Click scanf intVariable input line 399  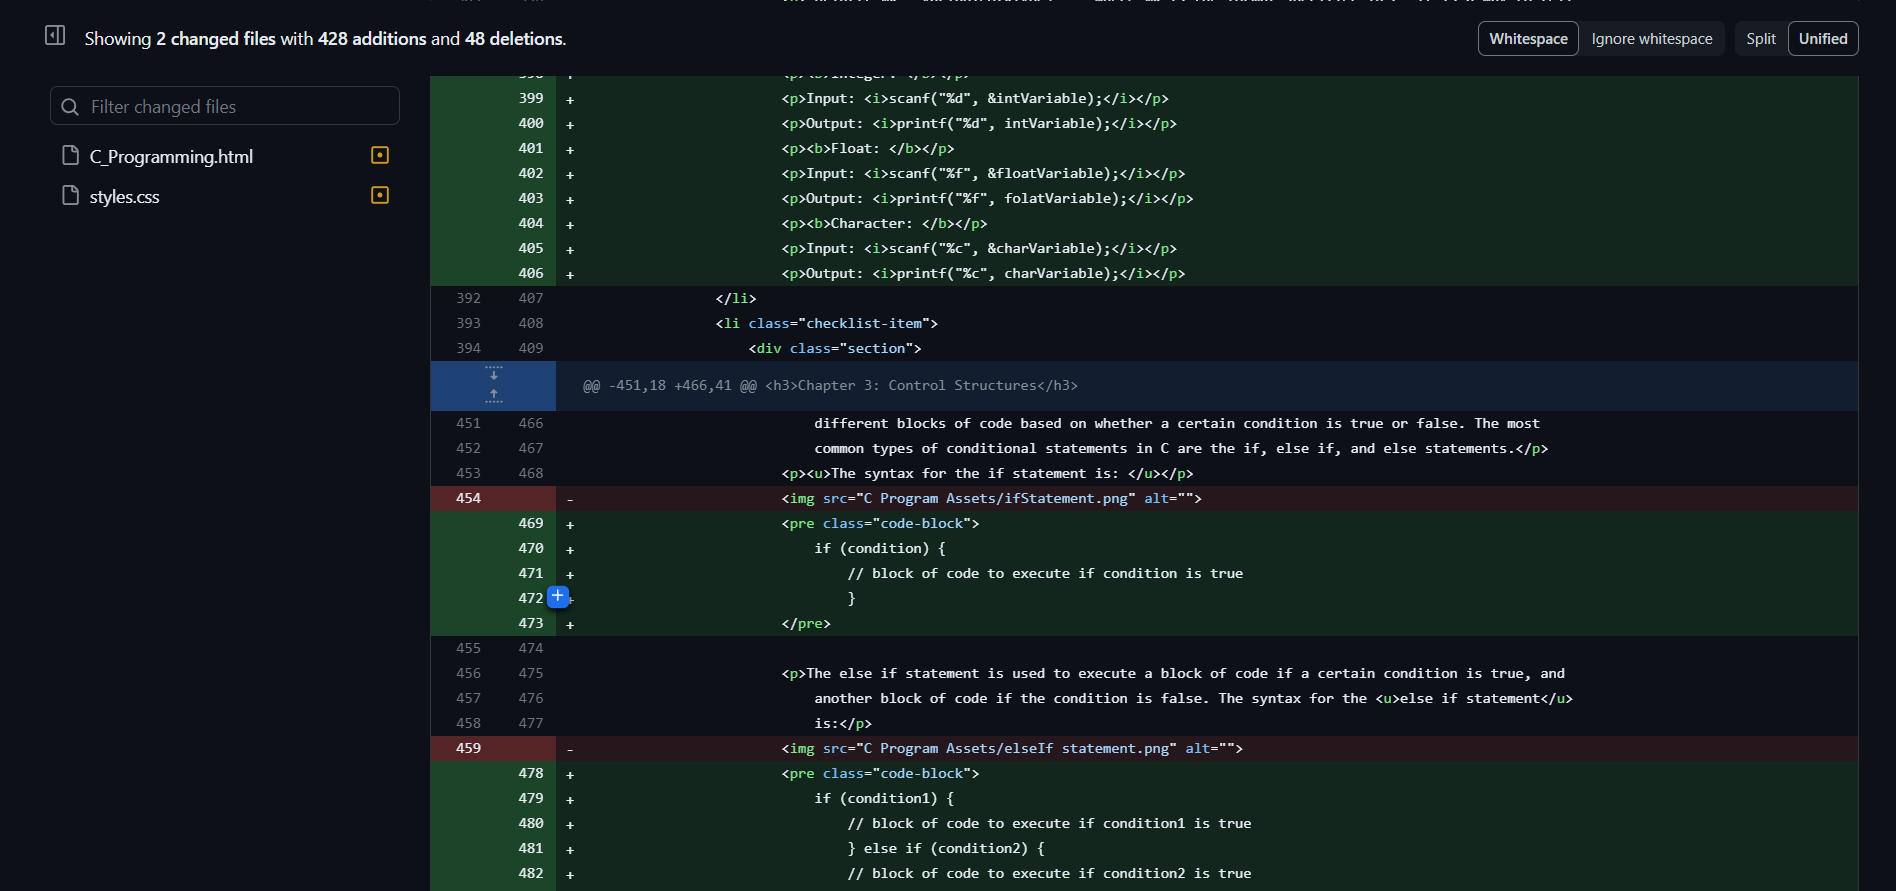[x=975, y=98]
